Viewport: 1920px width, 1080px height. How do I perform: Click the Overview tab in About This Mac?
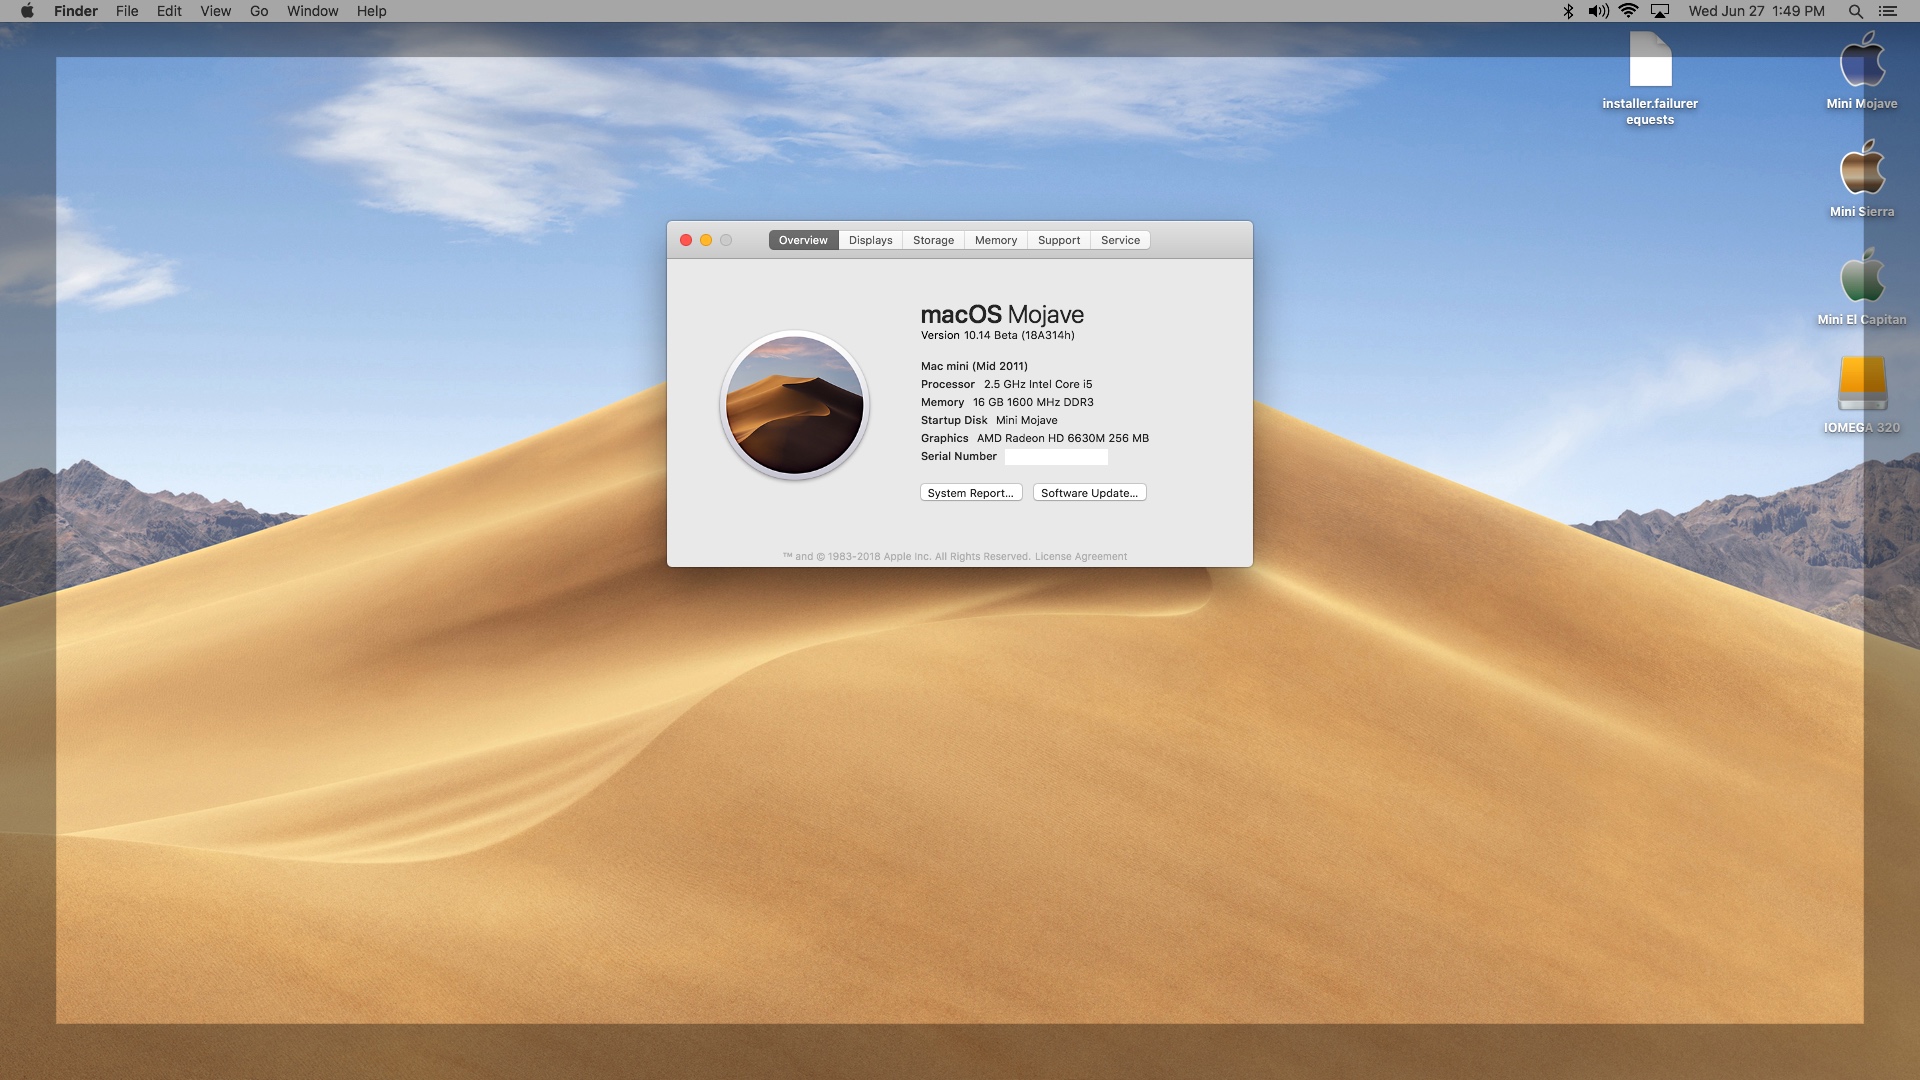tap(802, 239)
